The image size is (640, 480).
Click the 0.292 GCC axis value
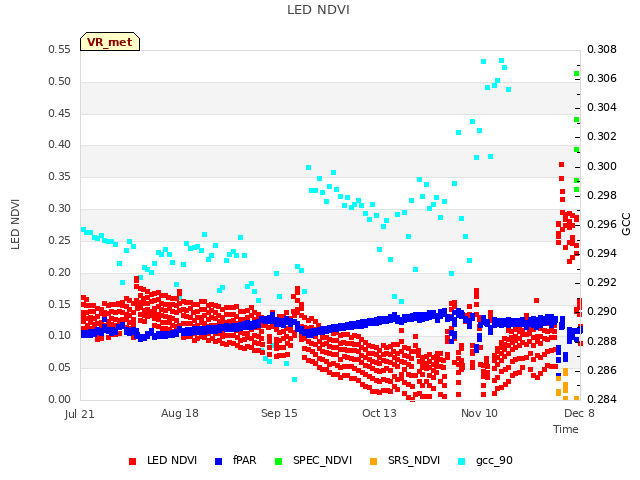602,282
